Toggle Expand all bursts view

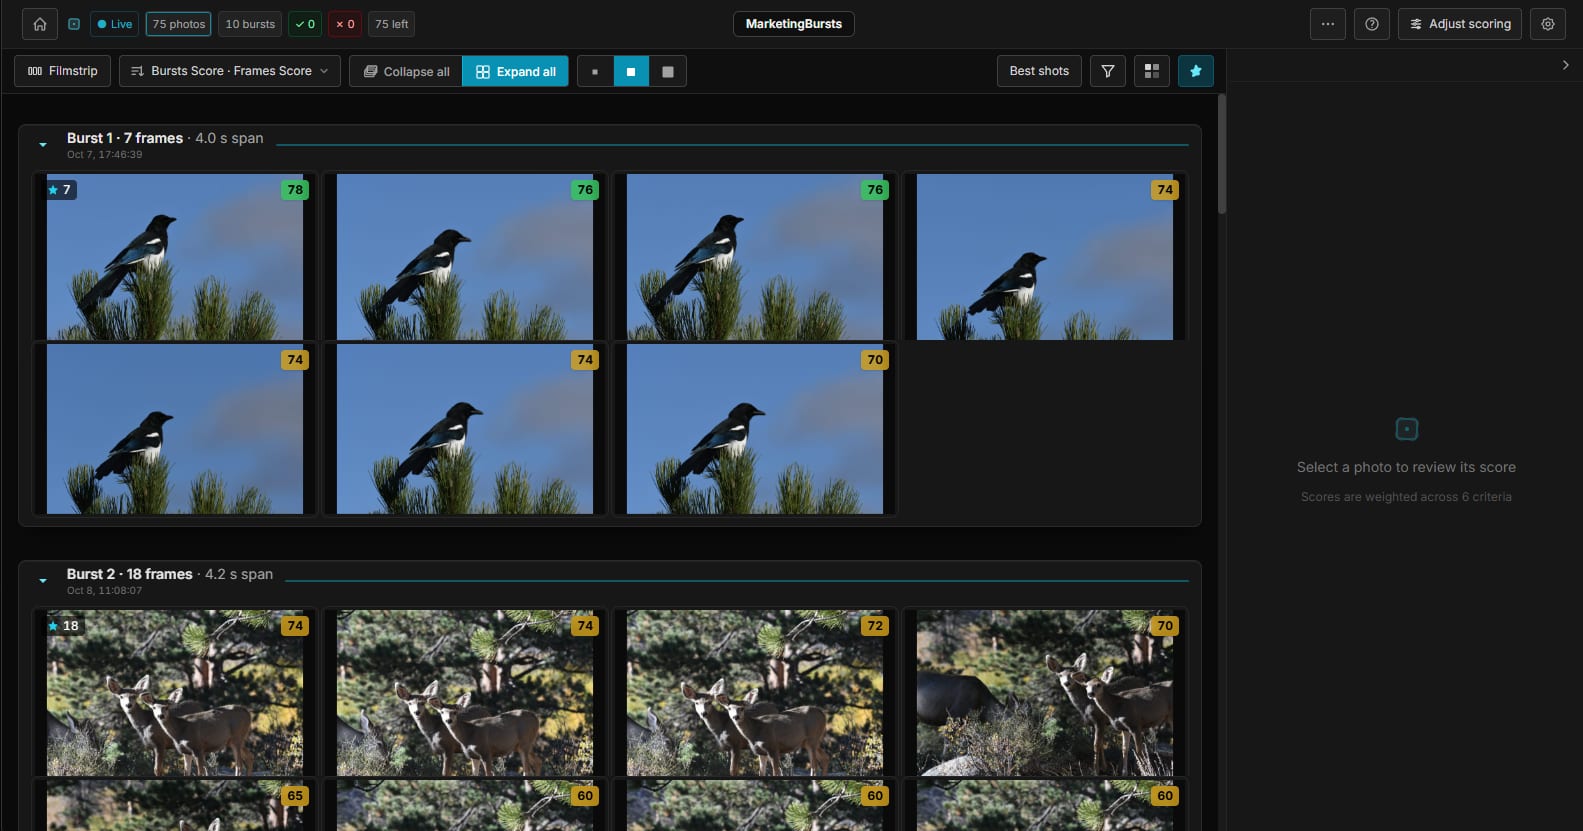click(x=516, y=71)
